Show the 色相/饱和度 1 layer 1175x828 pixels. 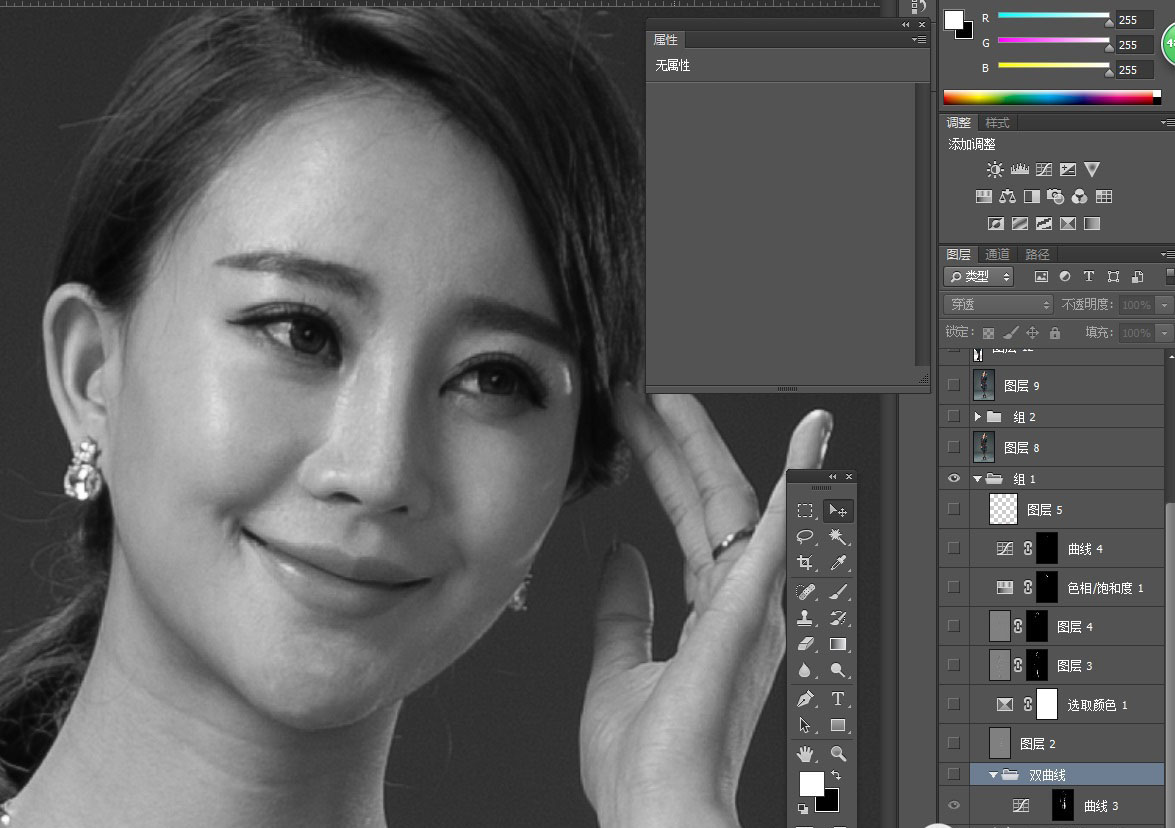(953, 587)
